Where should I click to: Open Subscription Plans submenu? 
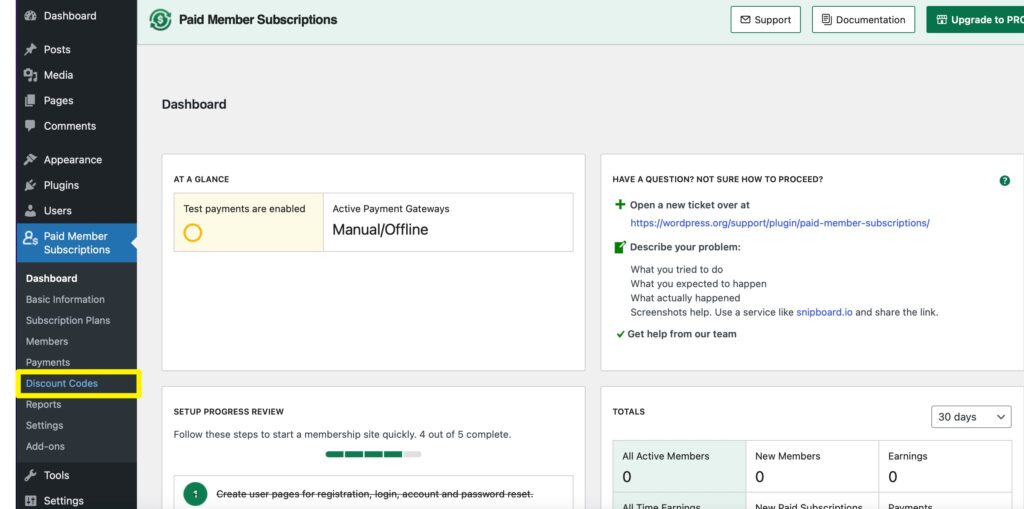point(68,320)
